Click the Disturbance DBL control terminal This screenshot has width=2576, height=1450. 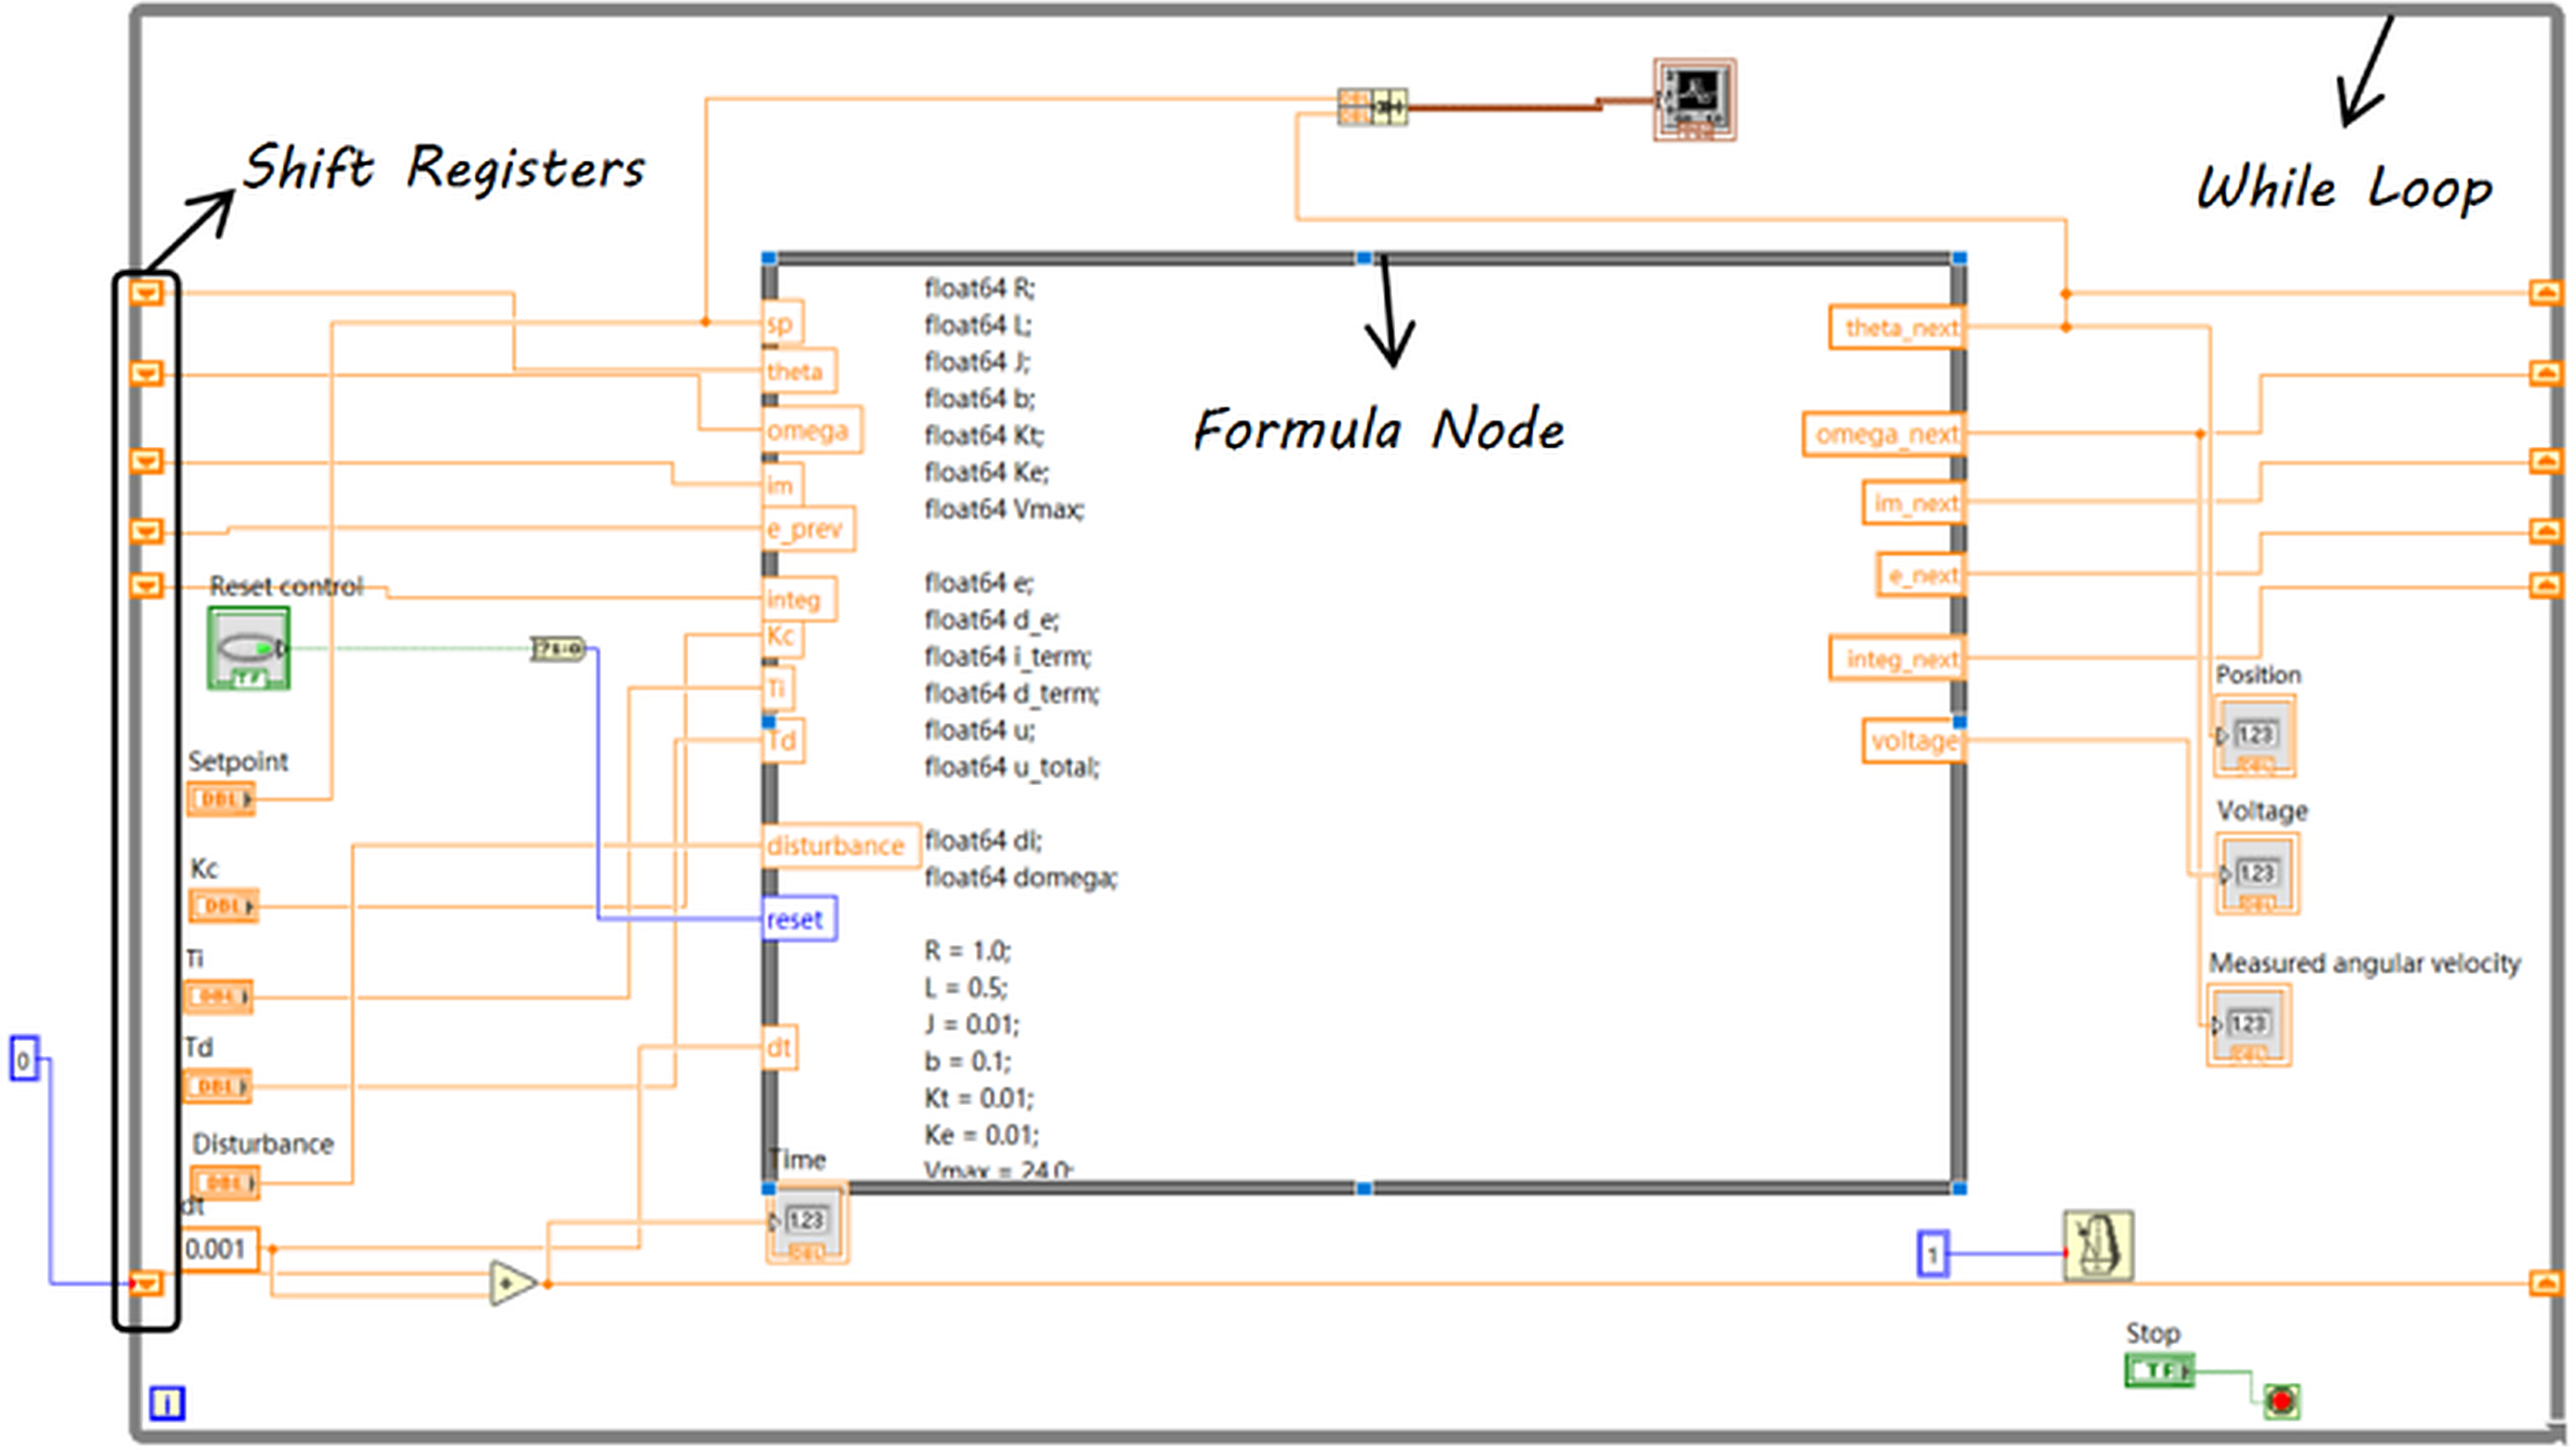click(x=224, y=1184)
